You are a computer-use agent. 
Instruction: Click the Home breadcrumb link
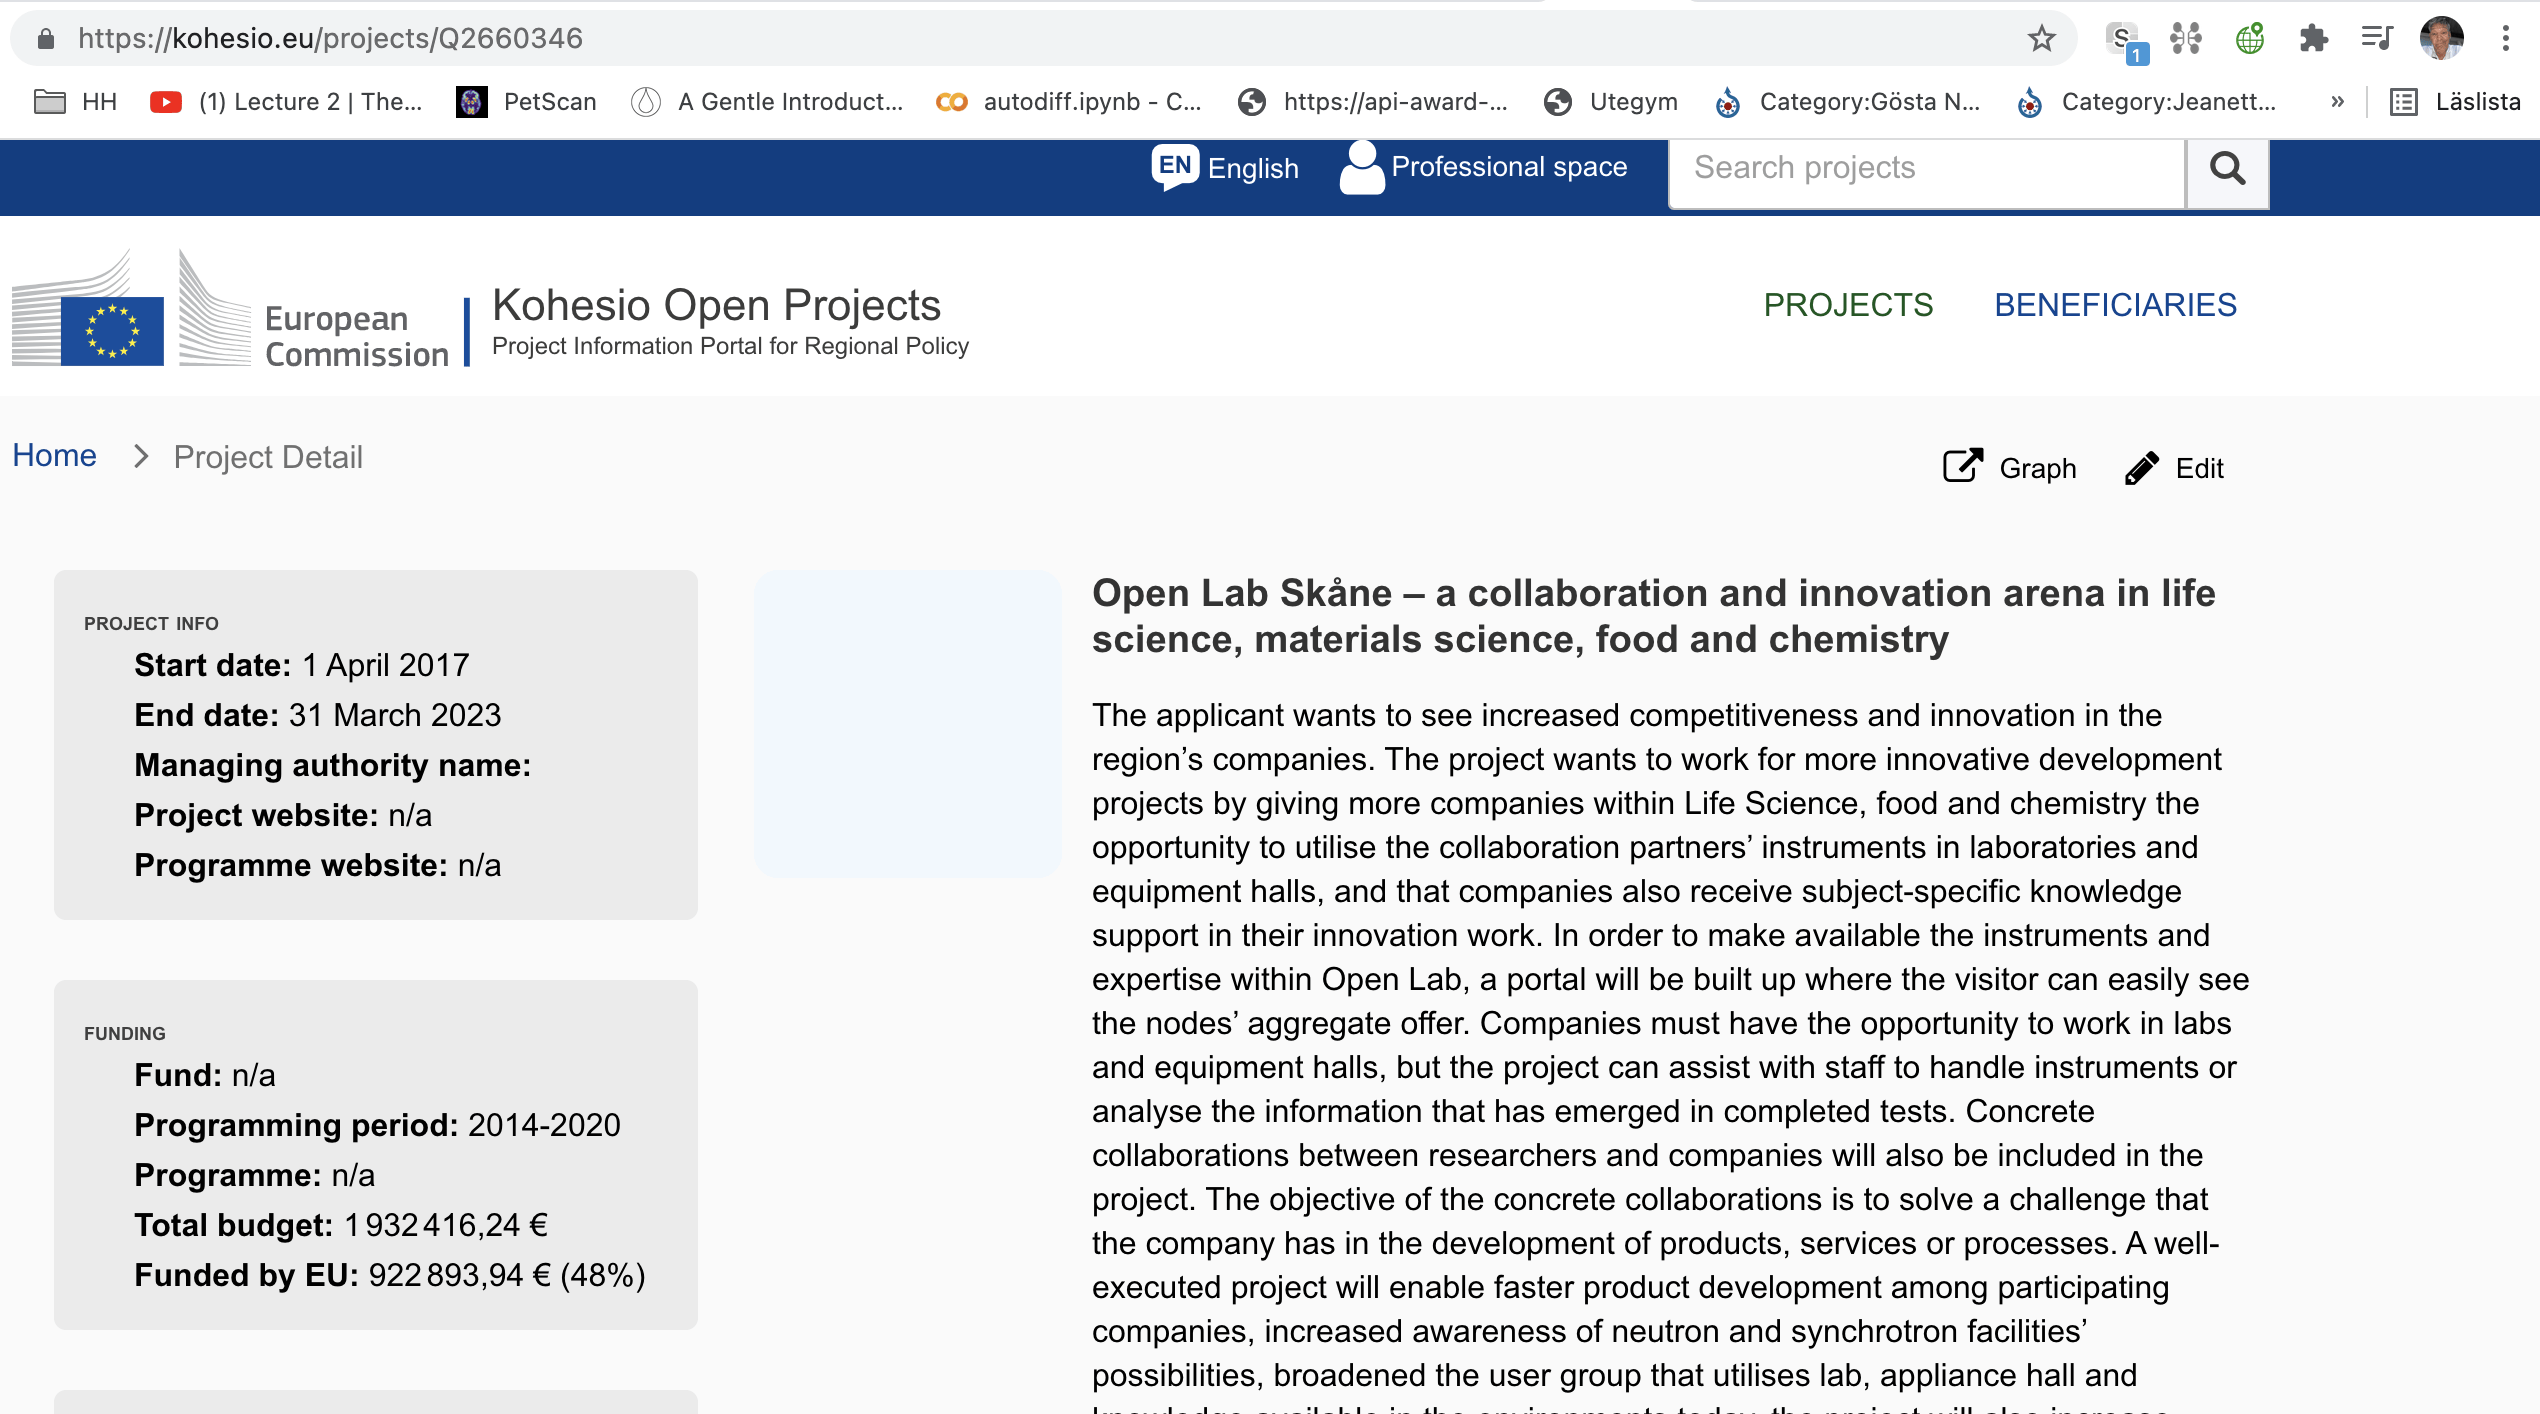coord(55,456)
